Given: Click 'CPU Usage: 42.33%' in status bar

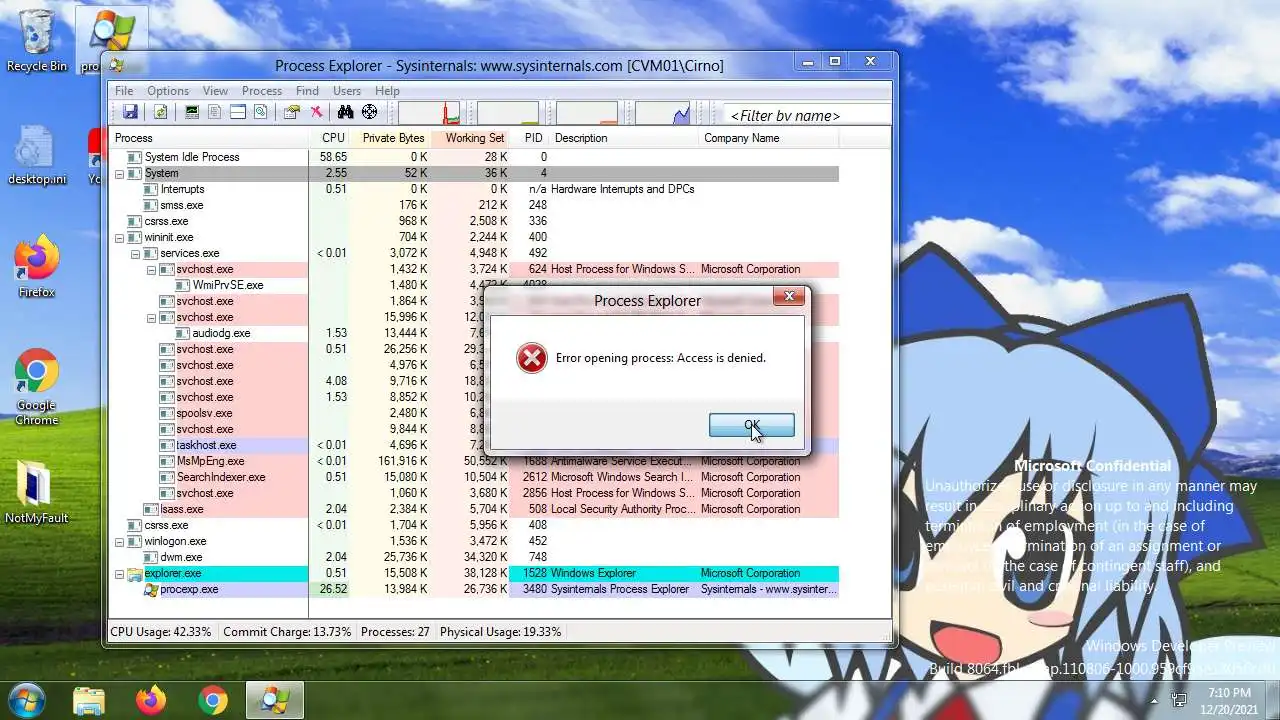Looking at the screenshot, I should (x=161, y=632).
